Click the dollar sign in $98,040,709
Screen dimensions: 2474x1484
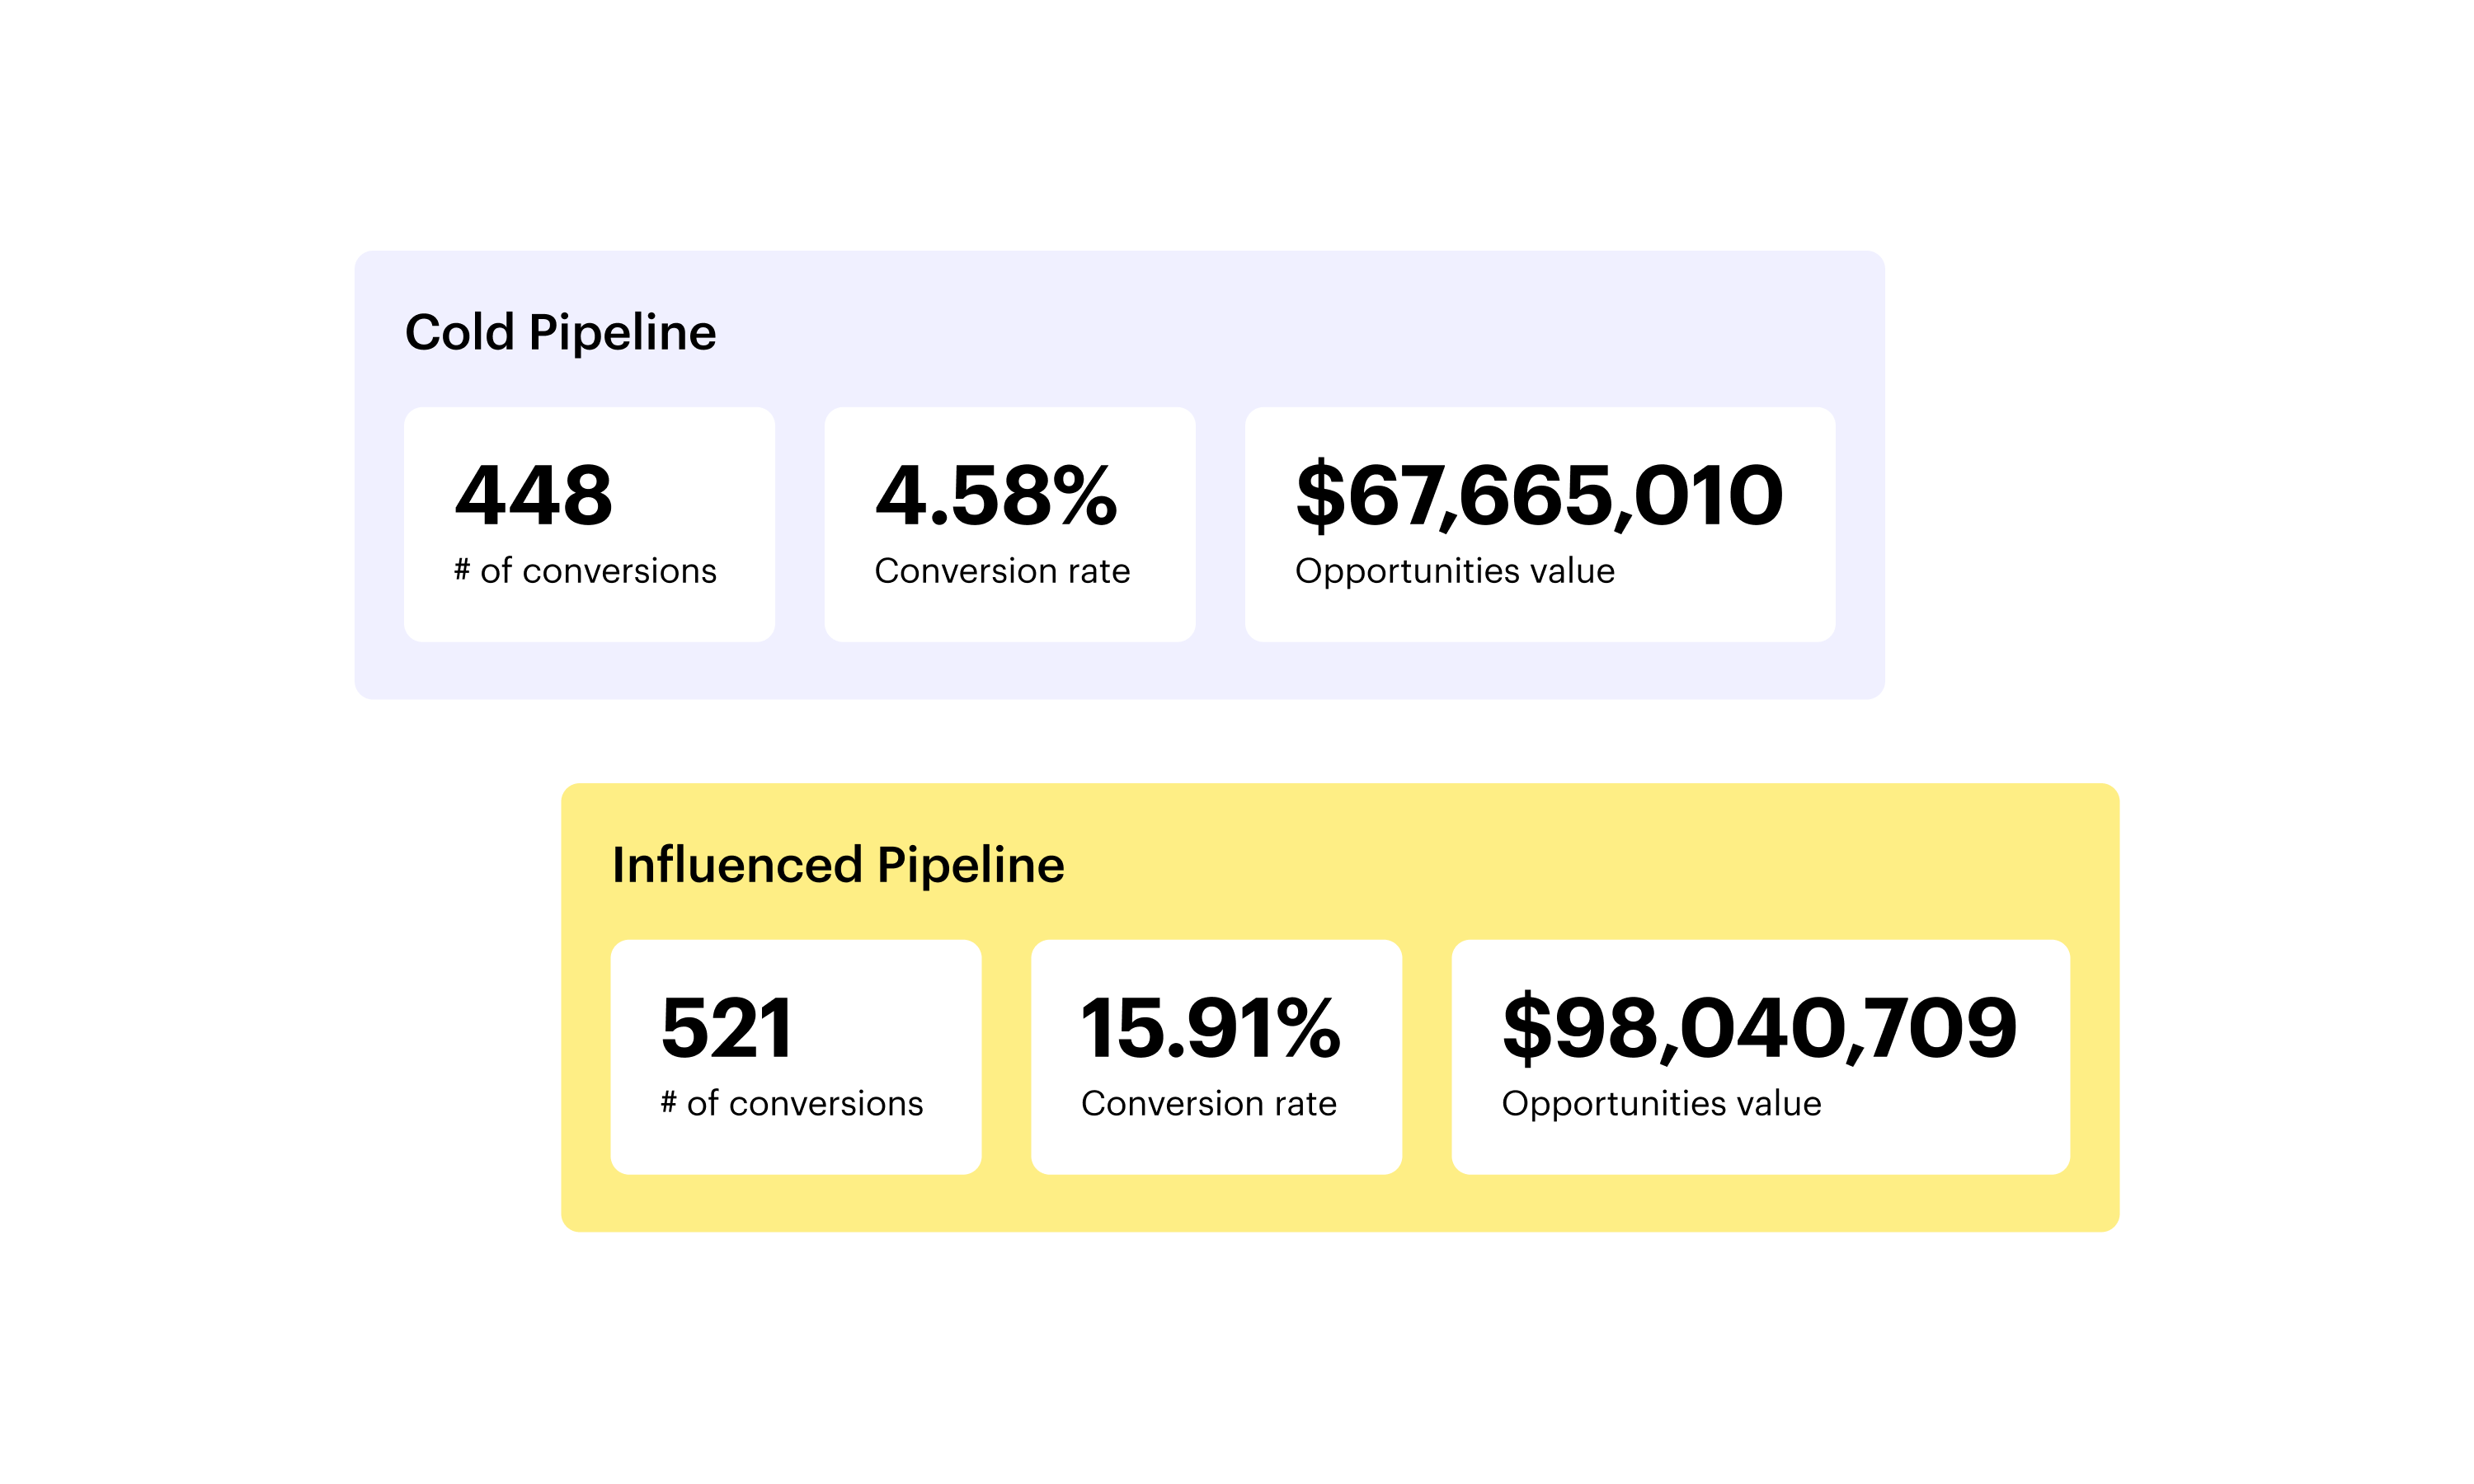tap(1527, 1028)
